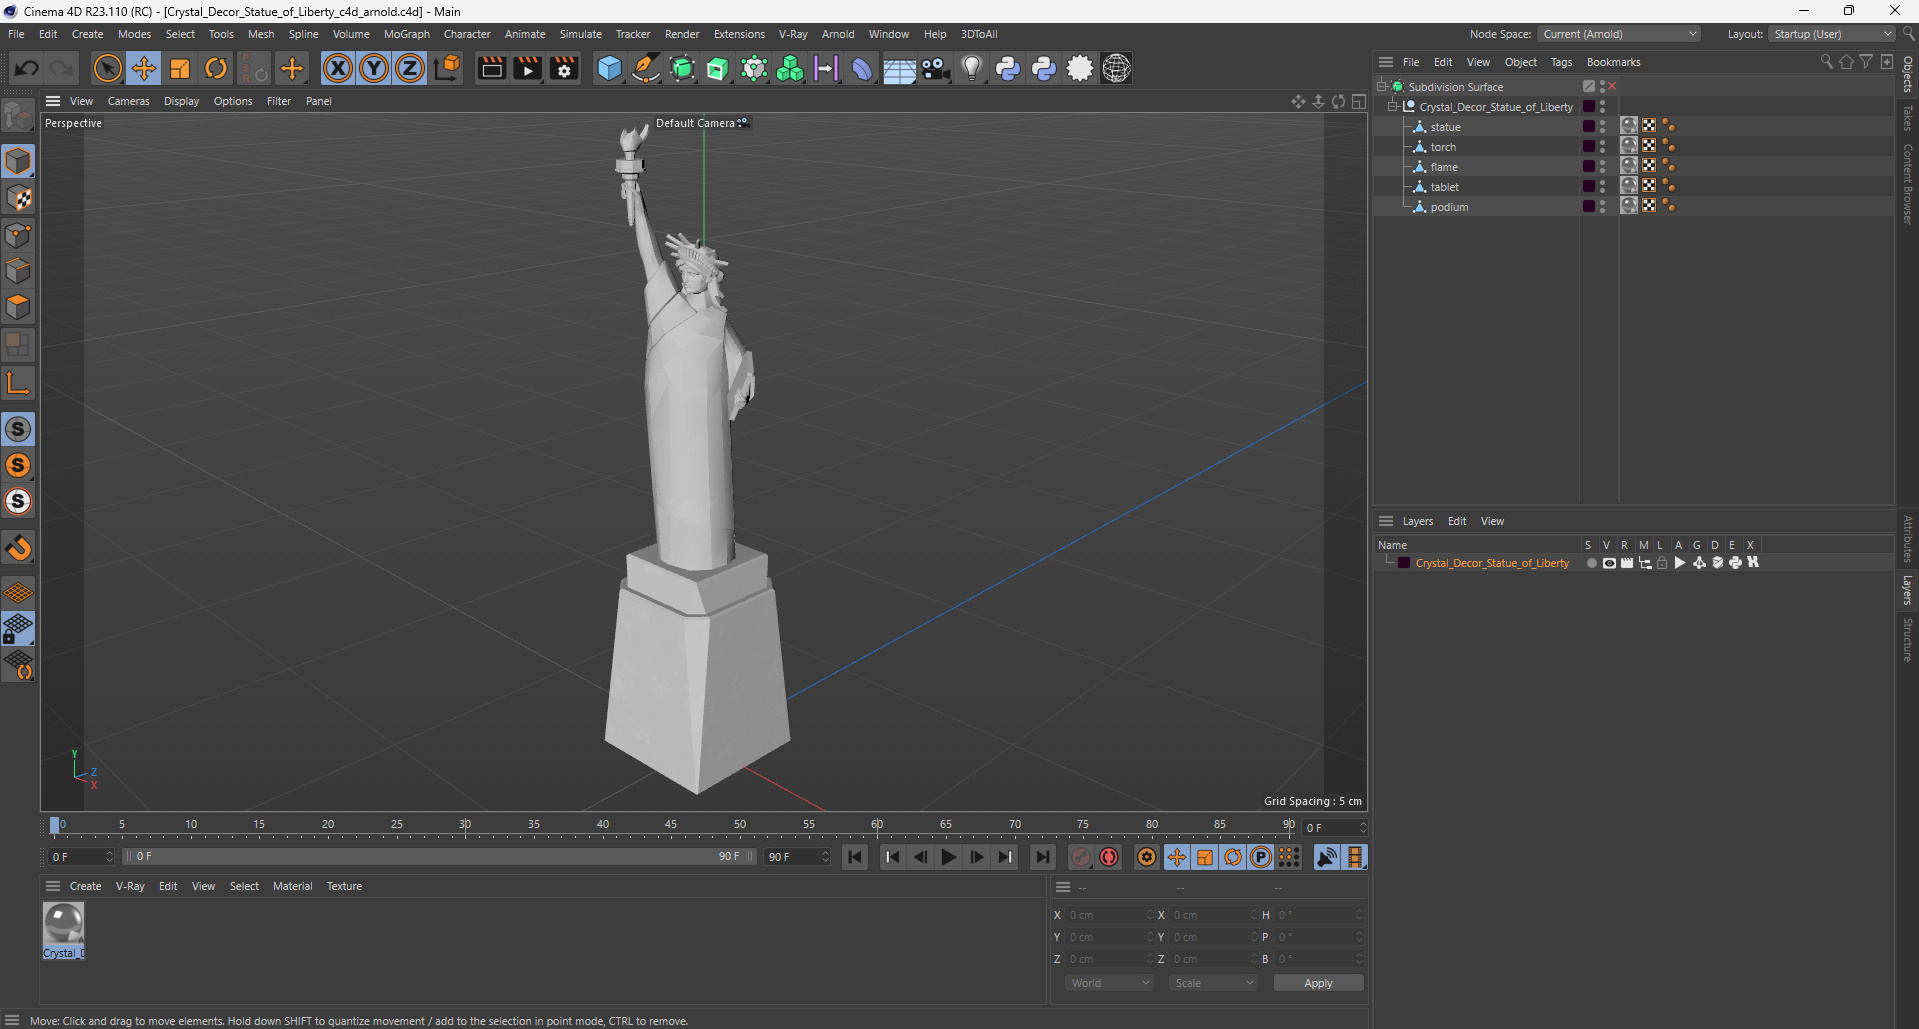Image resolution: width=1919 pixels, height=1029 pixels.
Task: Click the Undo arrow icon
Action: pyautogui.click(x=27, y=68)
